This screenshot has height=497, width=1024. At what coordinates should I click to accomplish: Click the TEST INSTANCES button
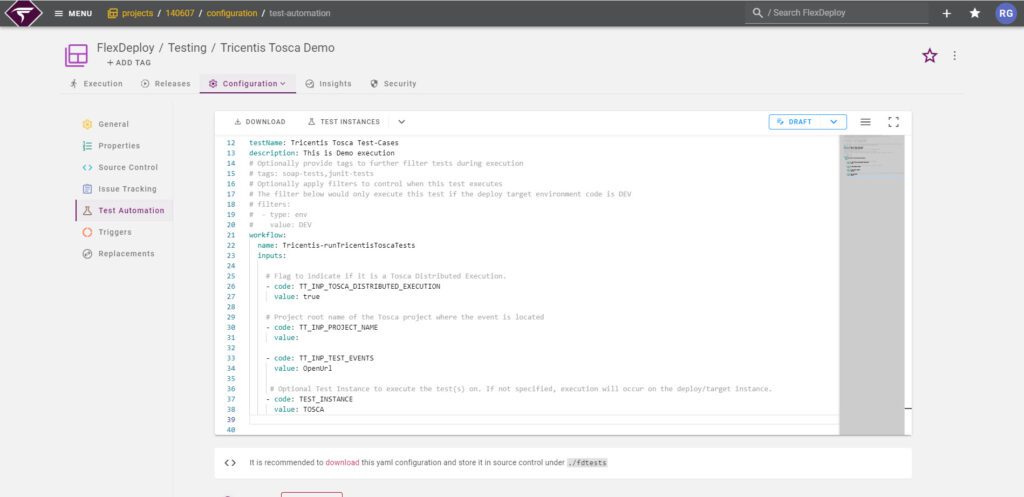coord(344,121)
